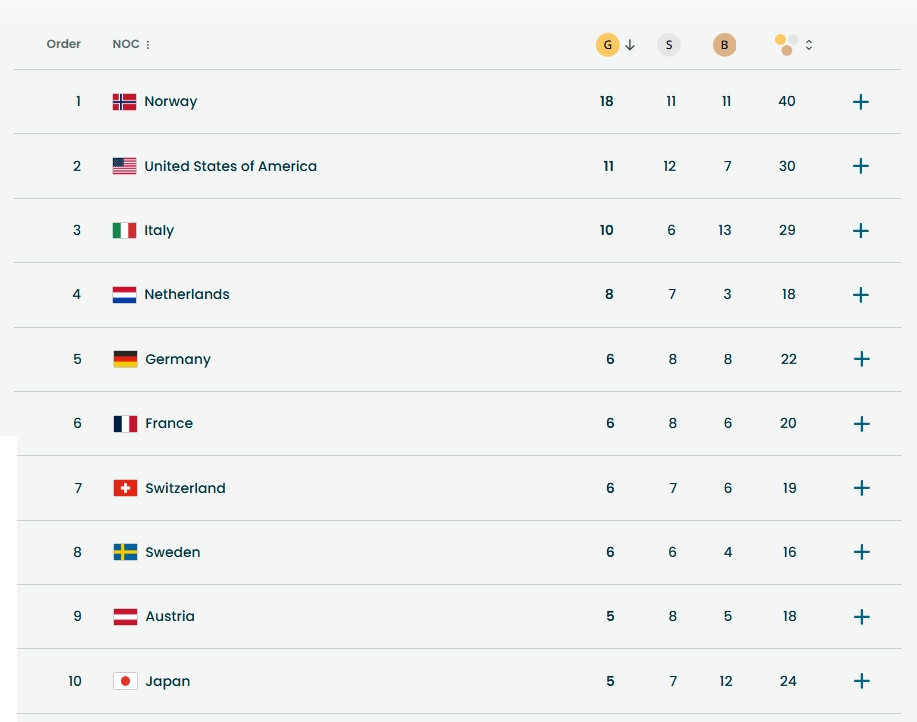Show Netherlands medal details
Viewport: 917px width, 722px height.
860,295
